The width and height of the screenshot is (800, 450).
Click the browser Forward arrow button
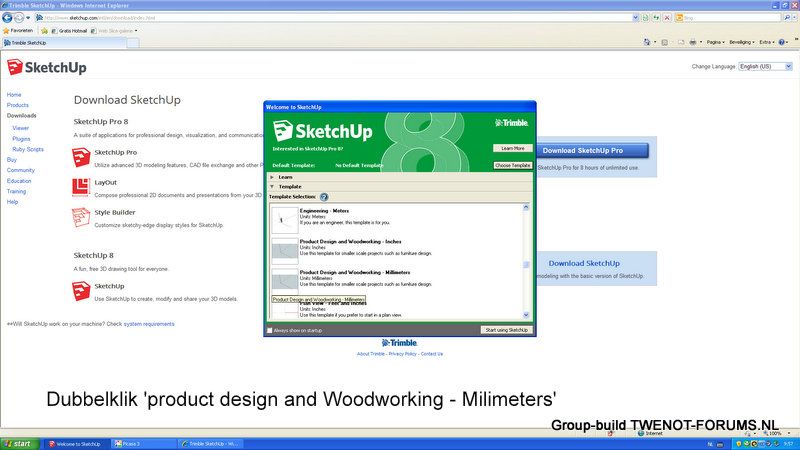(18, 17)
